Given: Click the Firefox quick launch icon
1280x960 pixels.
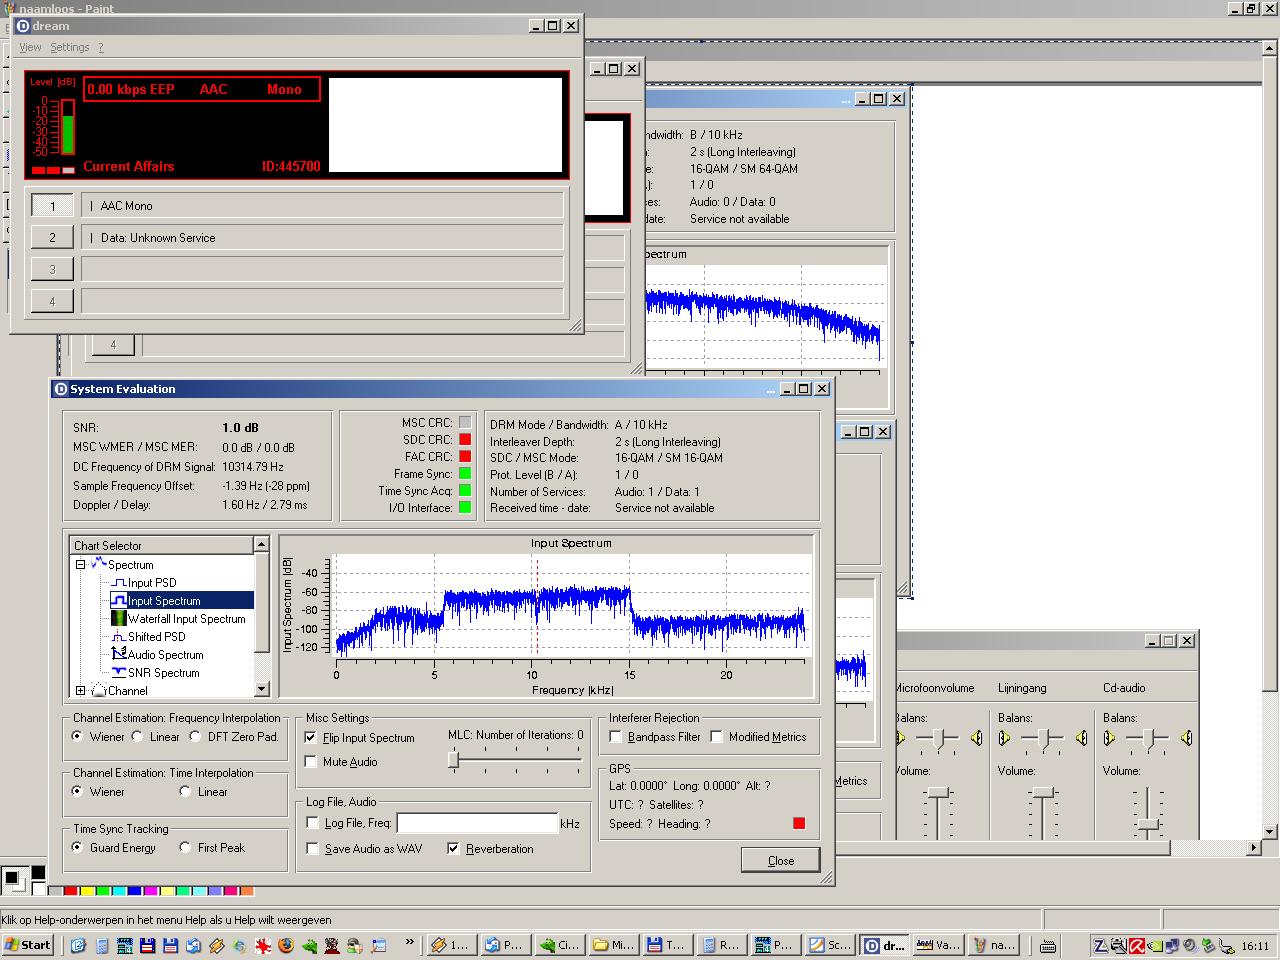Looking at the screenshot, I should click(286, 945).
